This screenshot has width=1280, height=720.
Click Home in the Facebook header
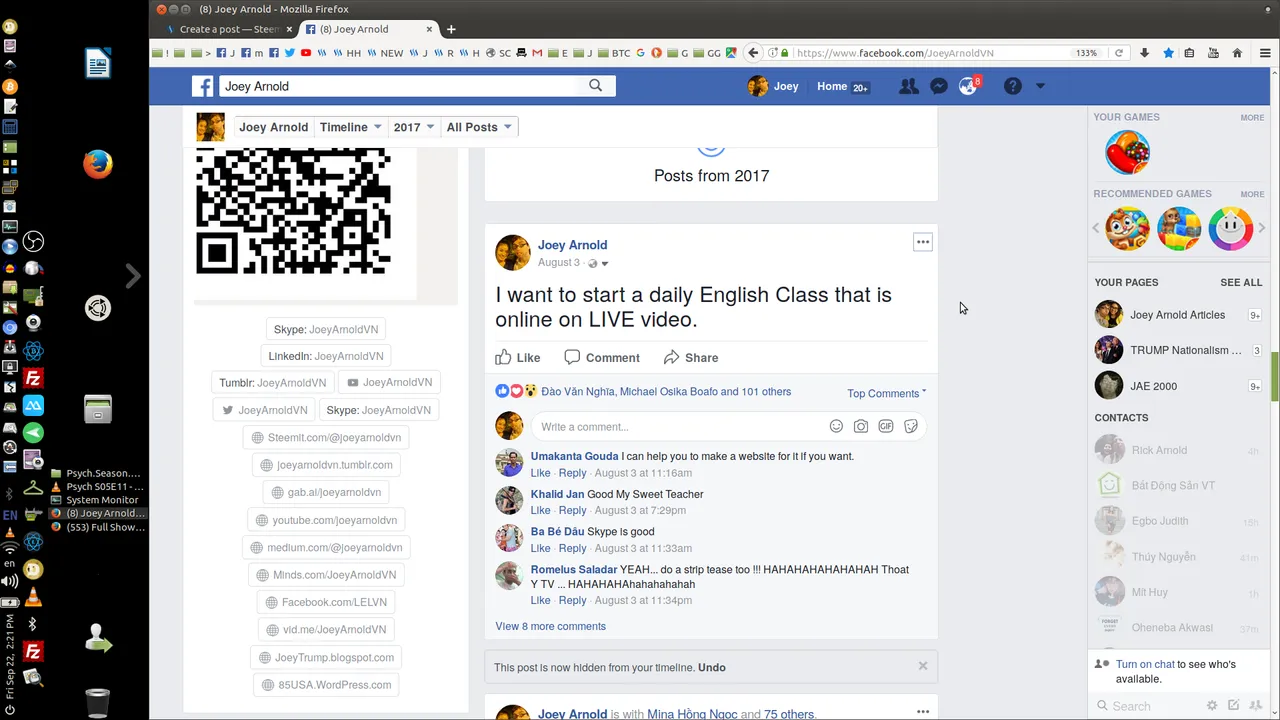[x=832, y=86]
